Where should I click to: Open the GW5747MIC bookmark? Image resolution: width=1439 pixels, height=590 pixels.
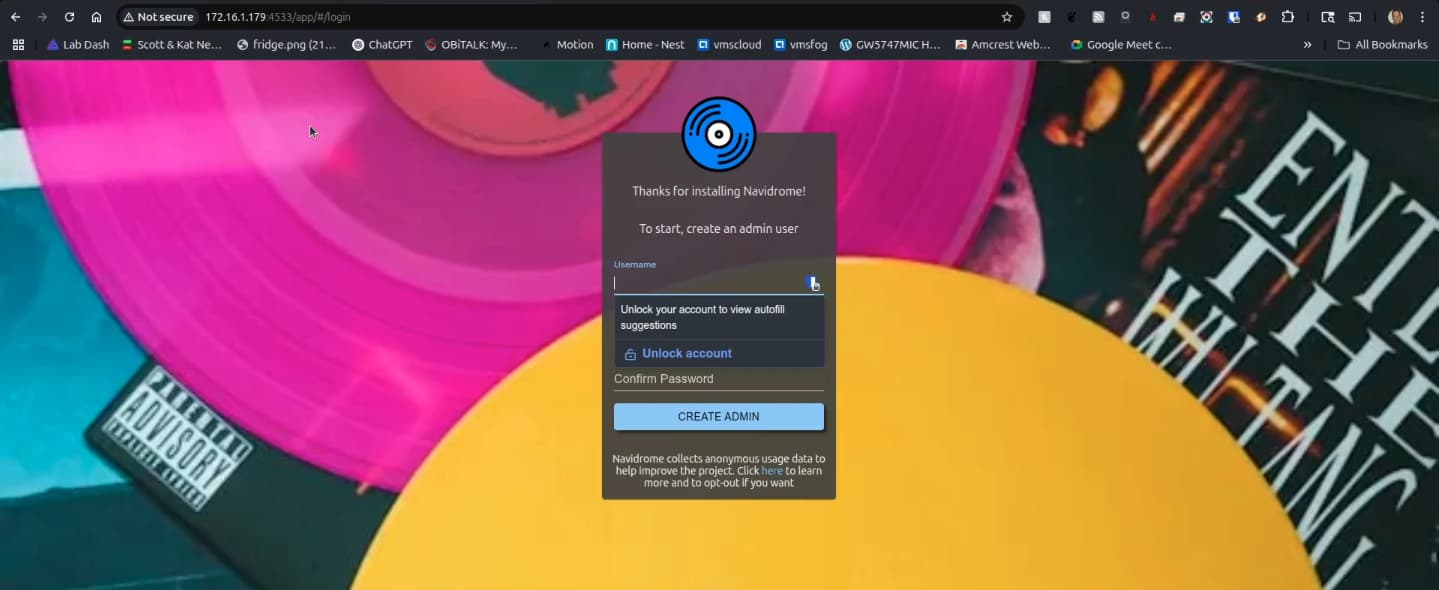point(890,44)
